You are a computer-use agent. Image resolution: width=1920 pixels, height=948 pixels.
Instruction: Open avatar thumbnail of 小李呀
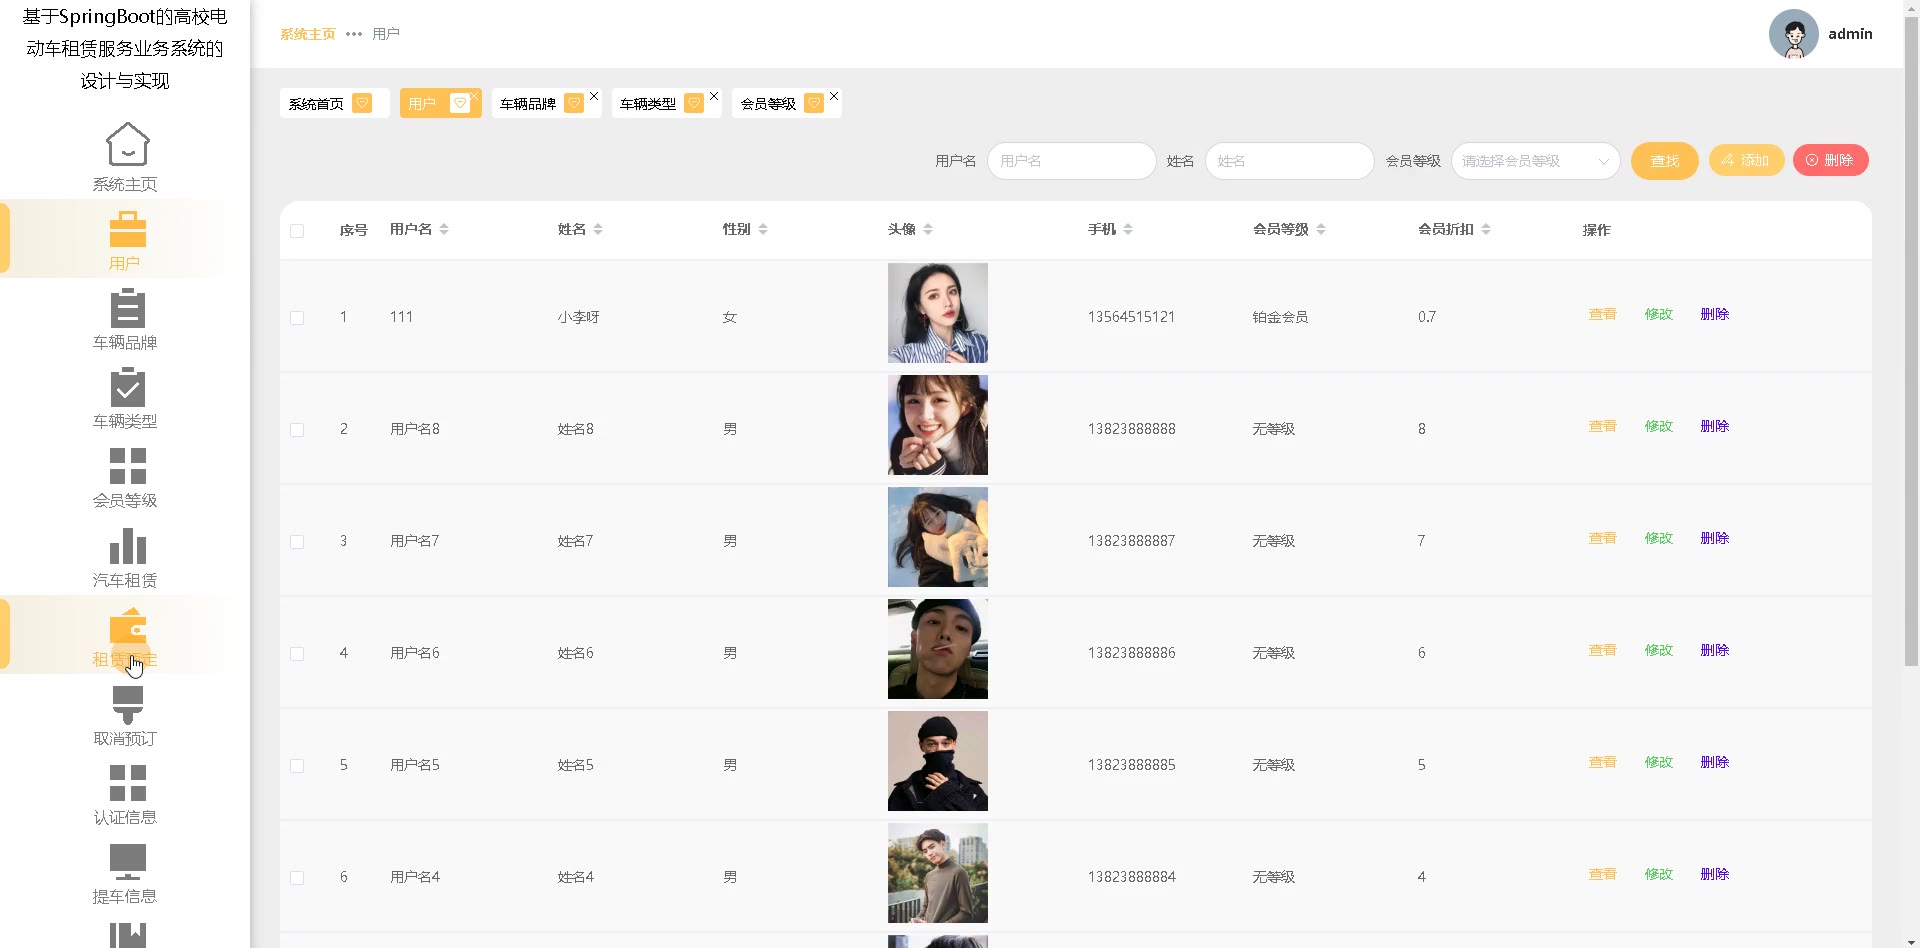938,313
